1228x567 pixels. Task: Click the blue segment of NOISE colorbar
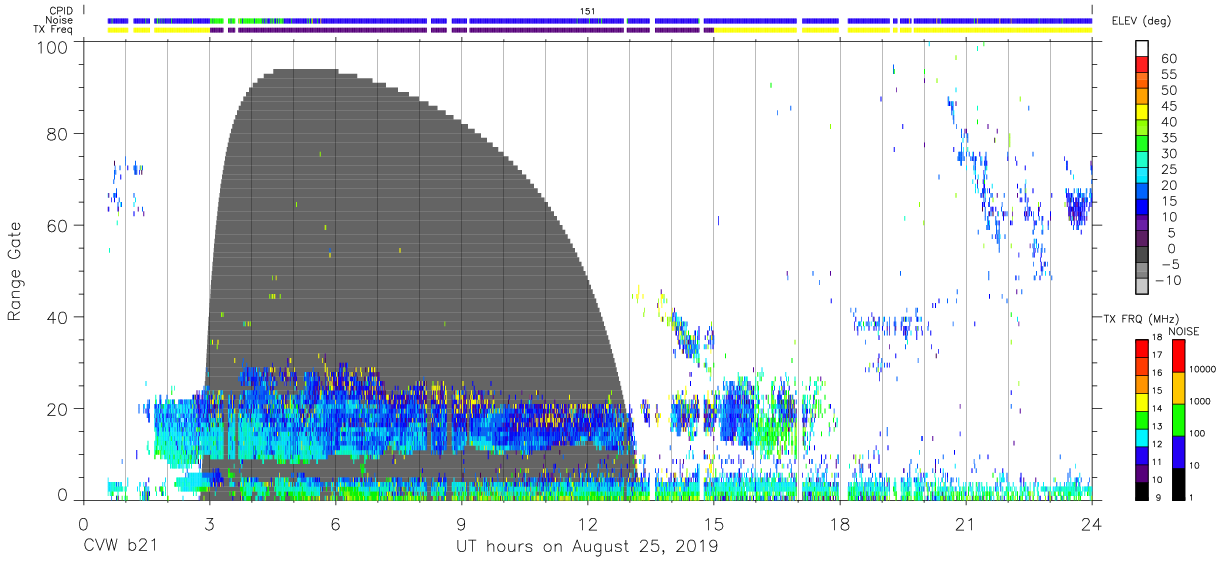tap(1178, 452)
